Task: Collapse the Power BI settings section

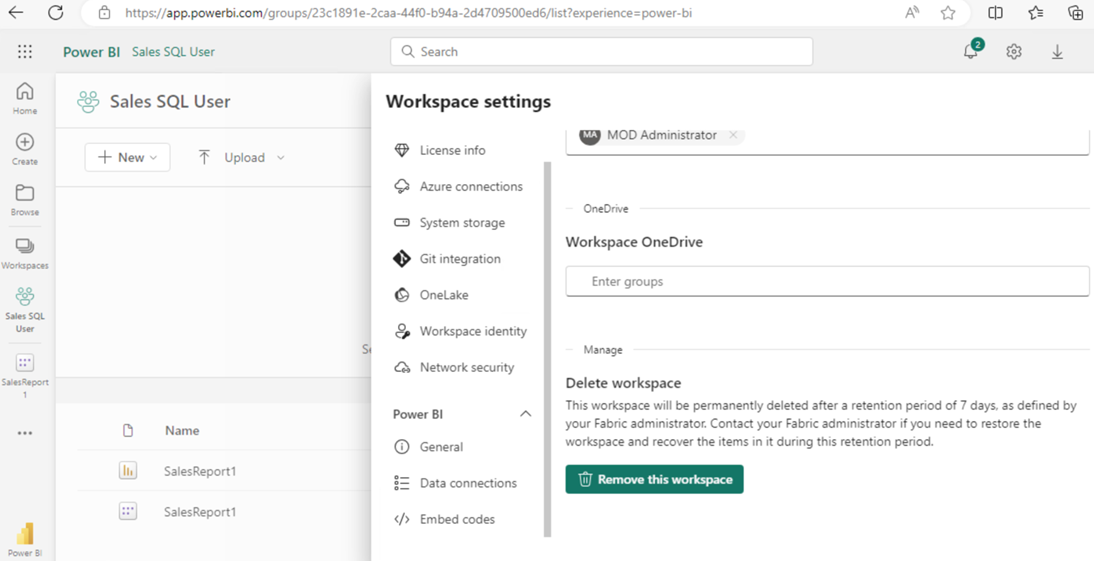Action: click(525, 414)
